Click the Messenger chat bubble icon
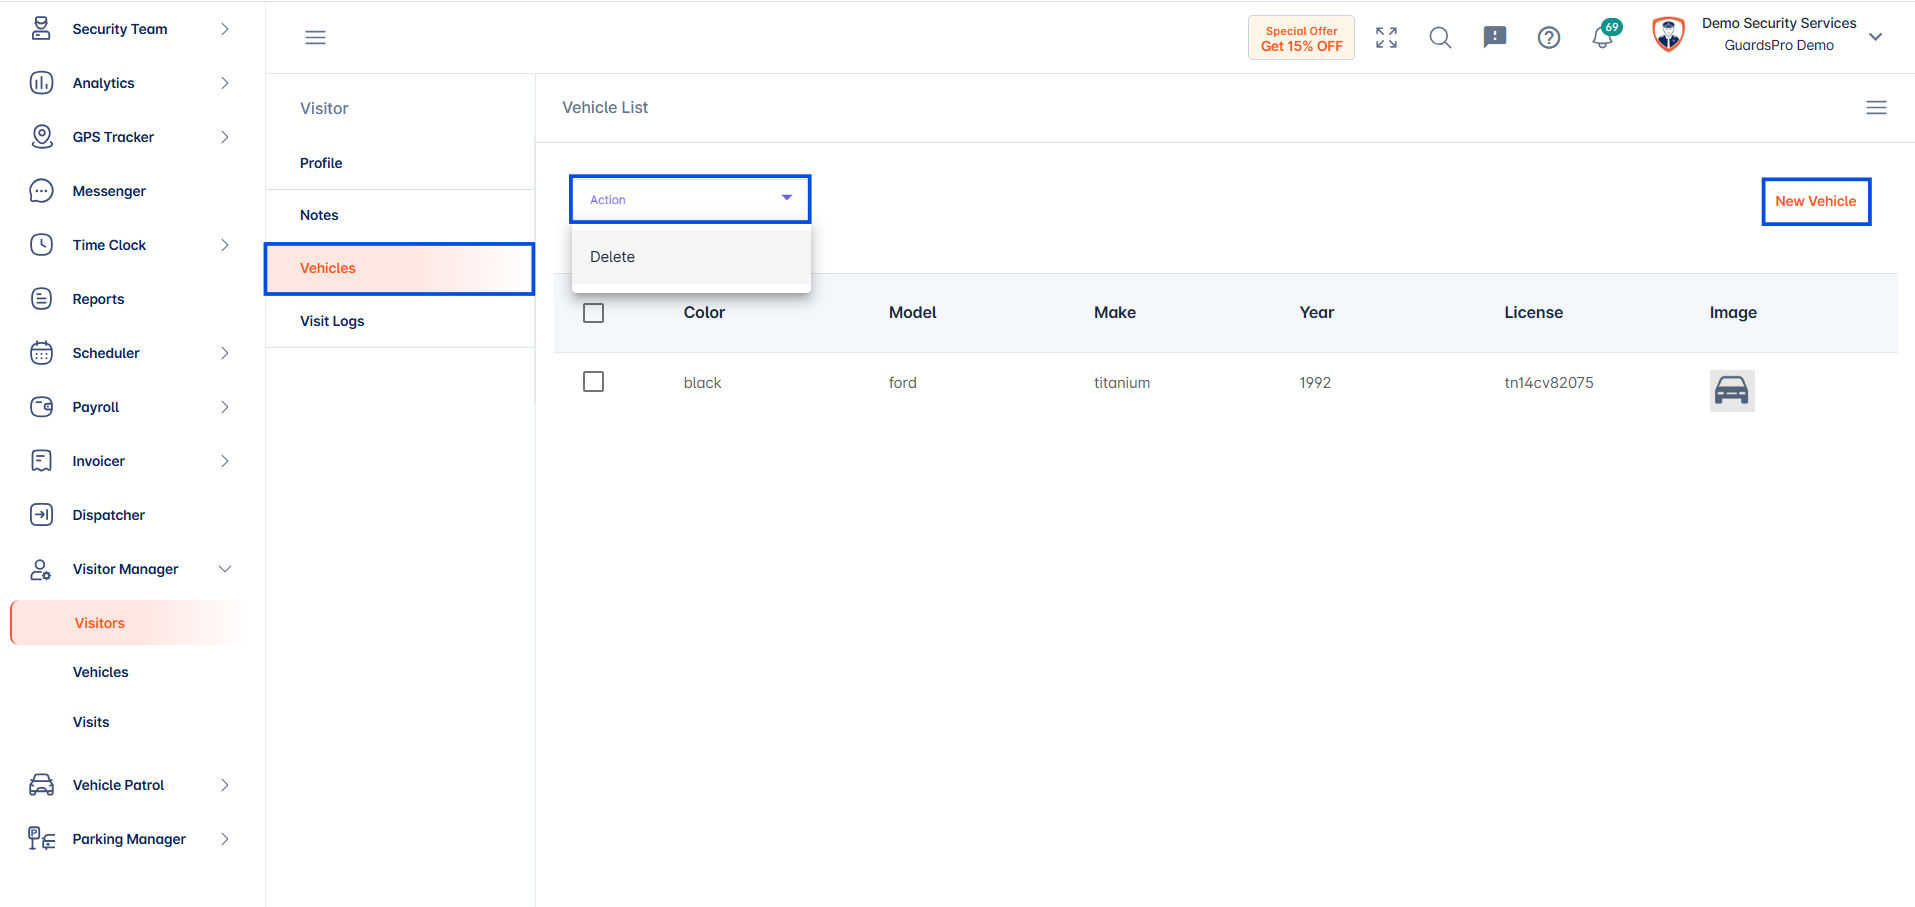 [x=41, y=191]
